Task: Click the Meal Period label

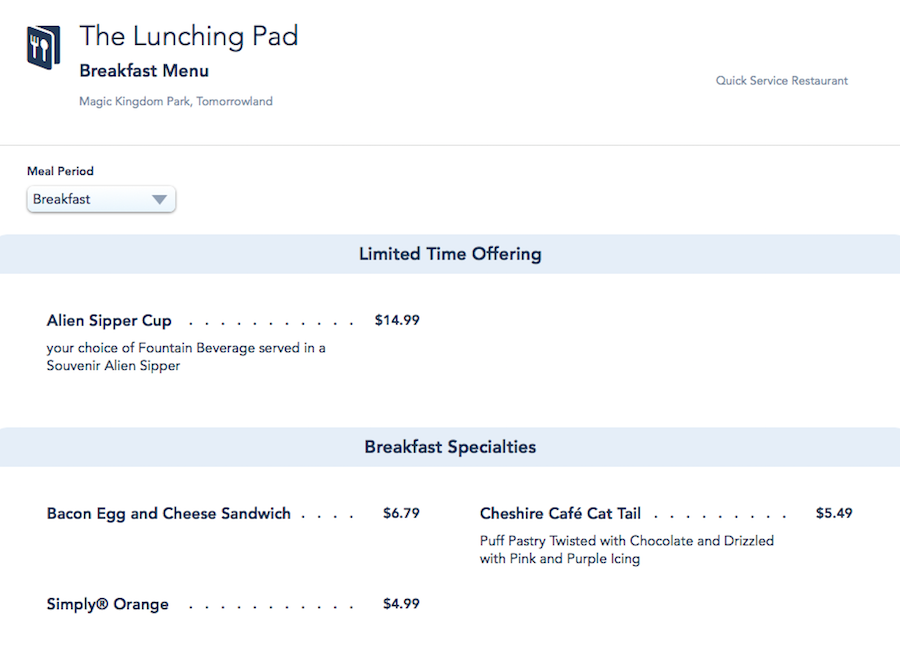Action: coord(60,171)
